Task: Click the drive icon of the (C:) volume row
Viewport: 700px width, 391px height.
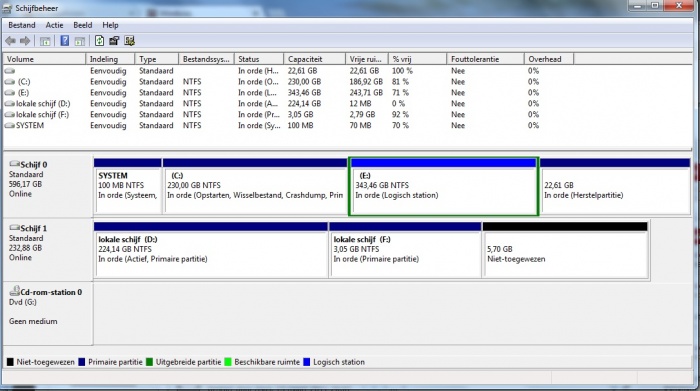Action: (9, 82)
